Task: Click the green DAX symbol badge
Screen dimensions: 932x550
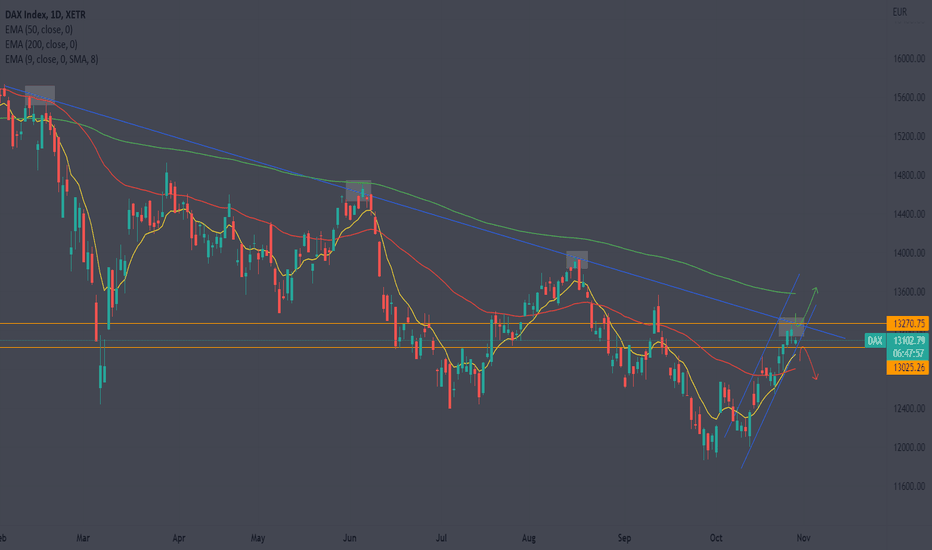Action: (x=875, y=340)
